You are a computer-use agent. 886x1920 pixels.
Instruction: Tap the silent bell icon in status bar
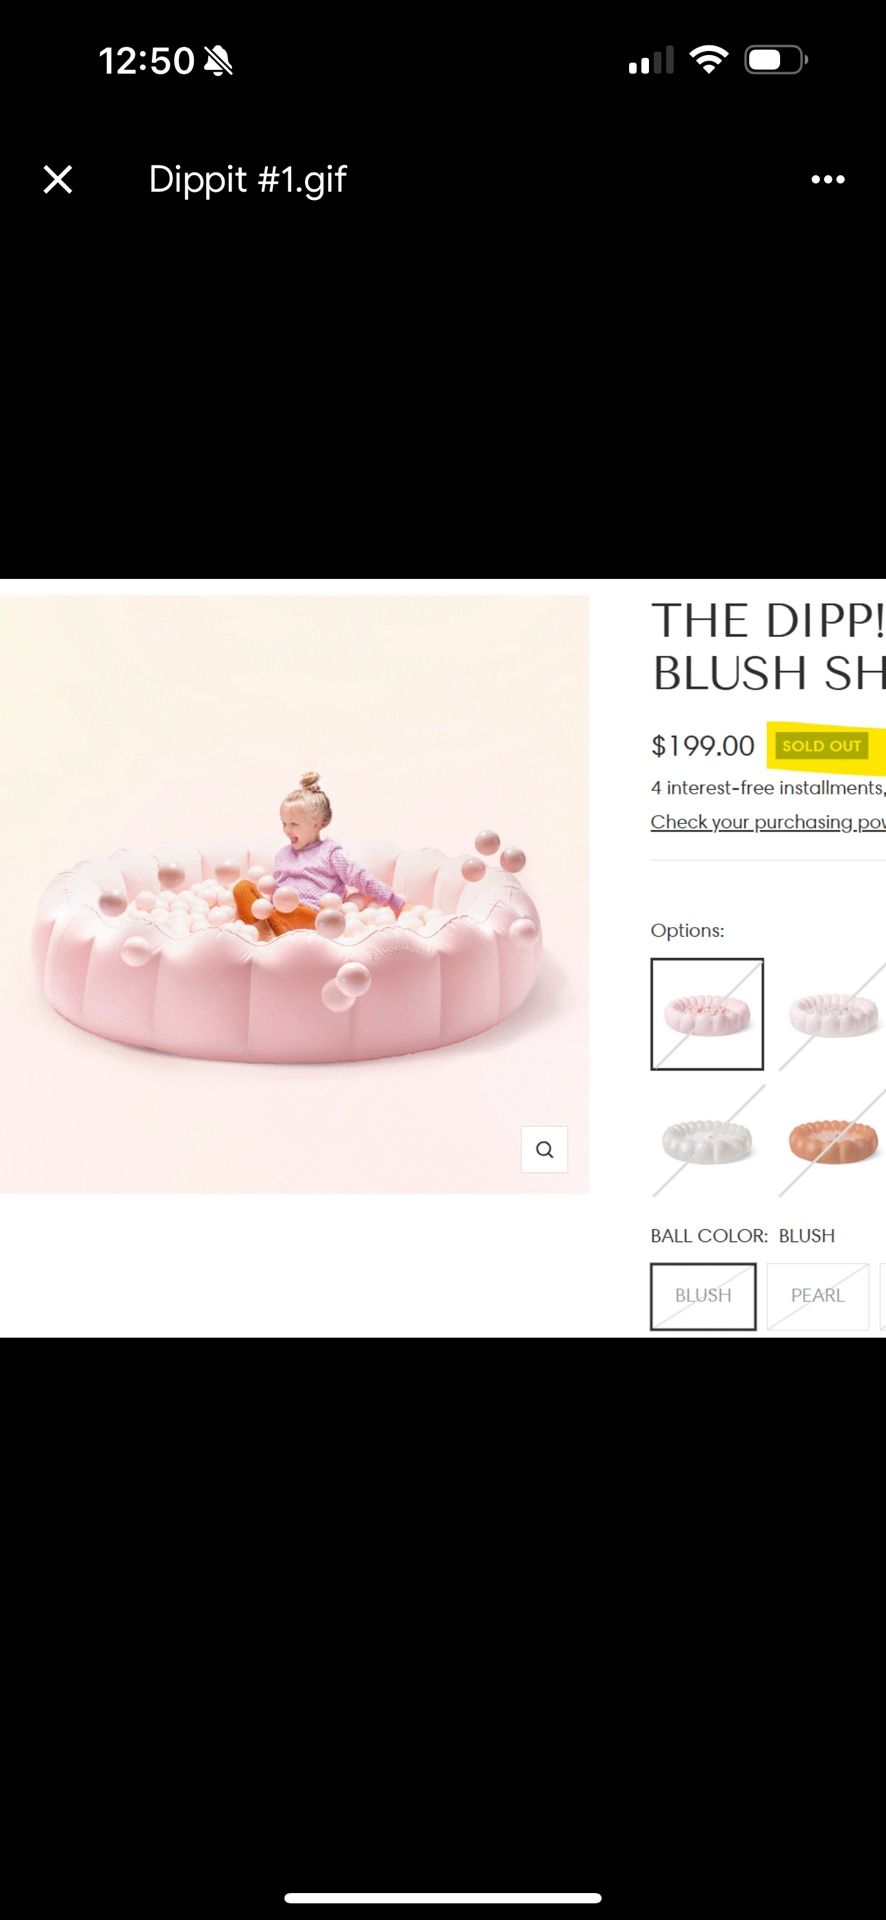click(x=218, y=61)
